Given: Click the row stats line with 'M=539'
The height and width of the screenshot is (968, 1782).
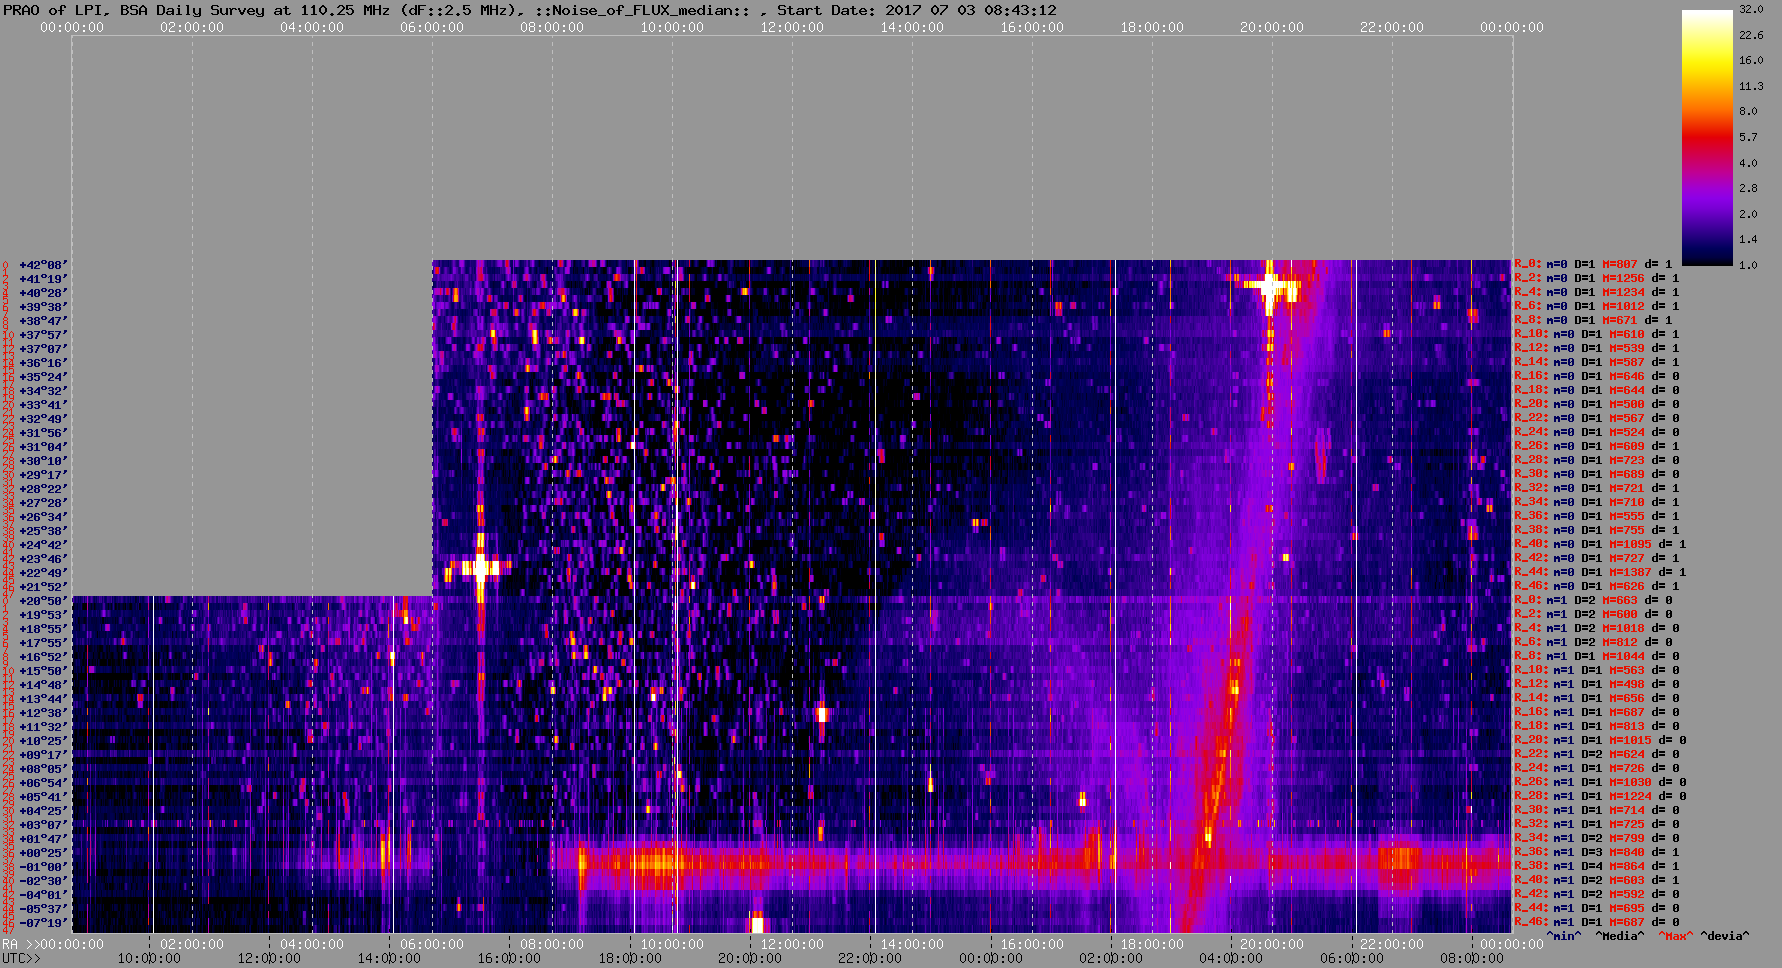Looking at the screenshot, I should [1597, 348].
